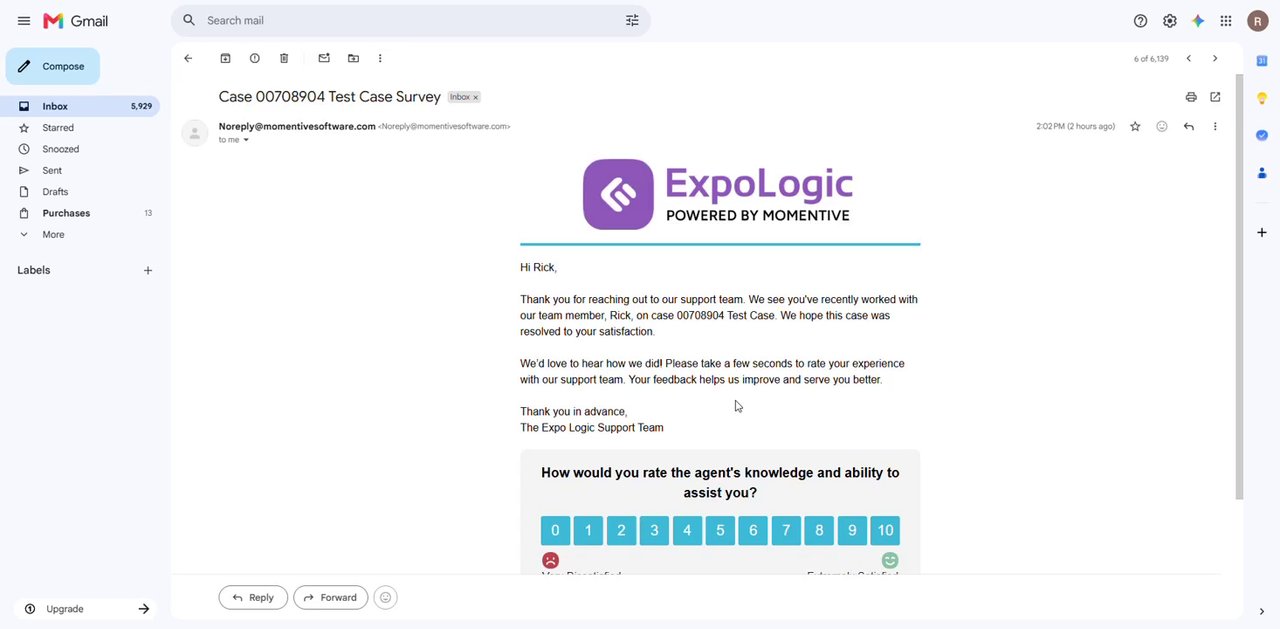Open the Gemini sparkle icon

point(1198,21)
